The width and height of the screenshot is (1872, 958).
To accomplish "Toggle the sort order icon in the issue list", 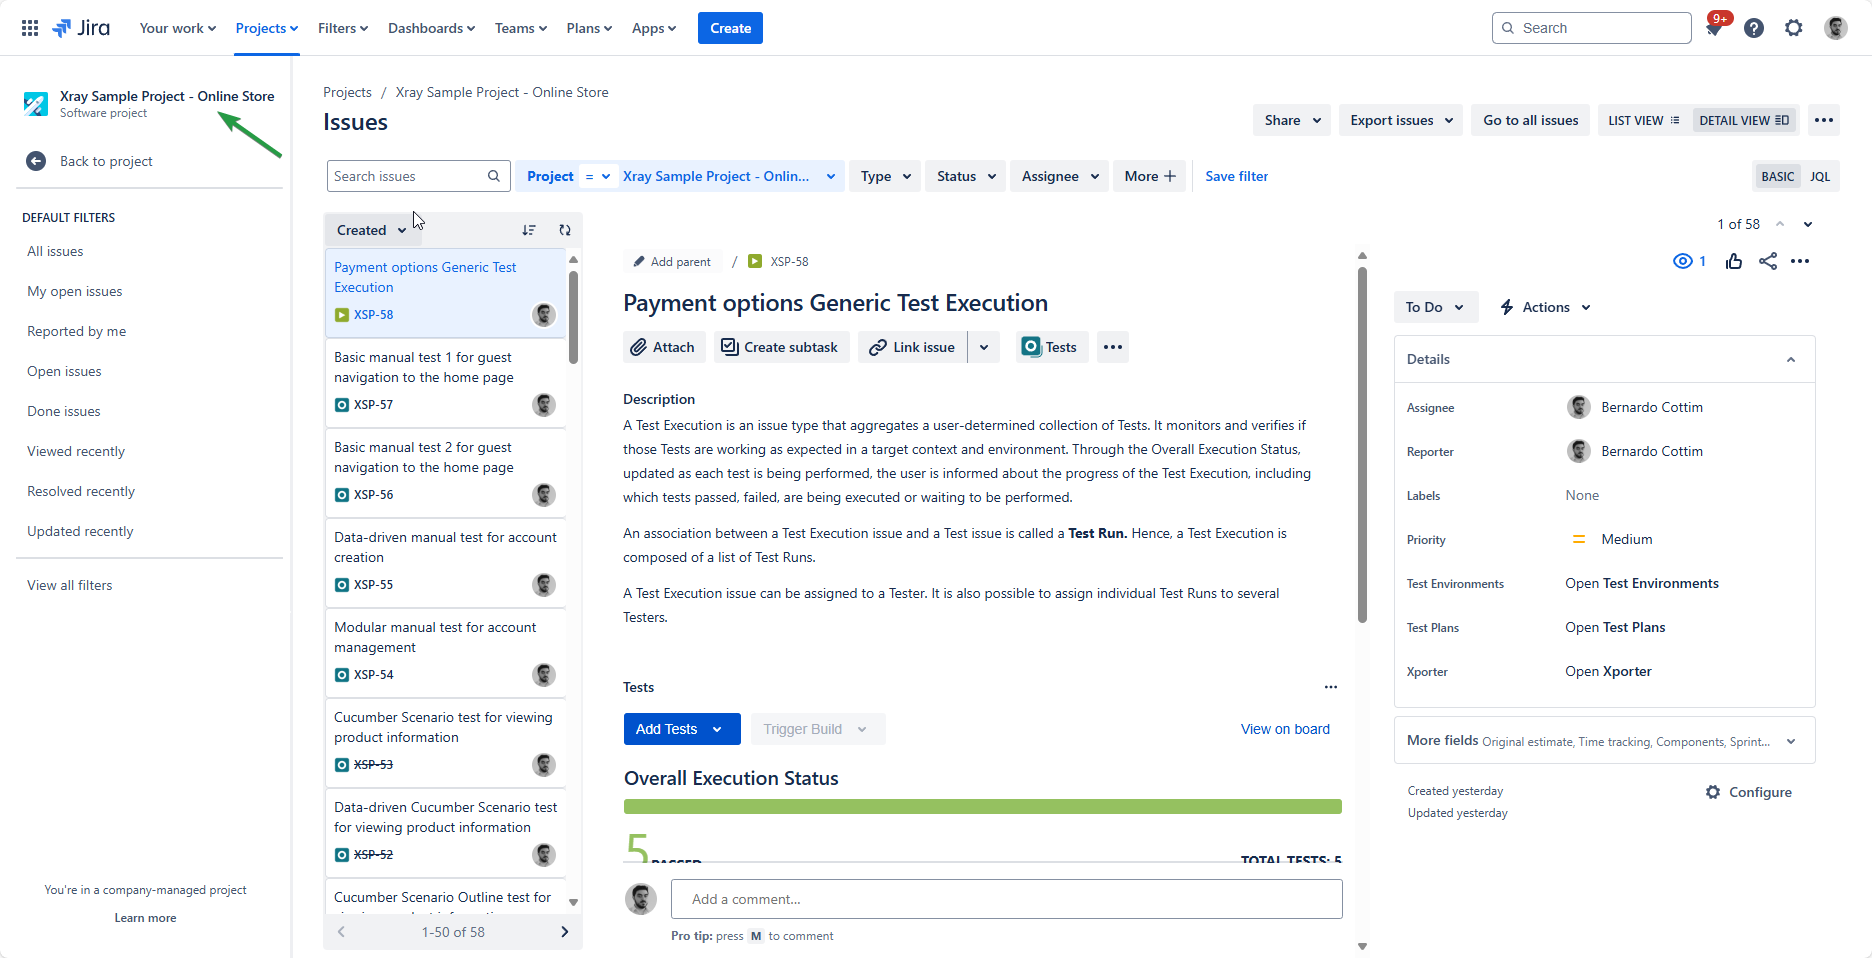I will [529, 230].
